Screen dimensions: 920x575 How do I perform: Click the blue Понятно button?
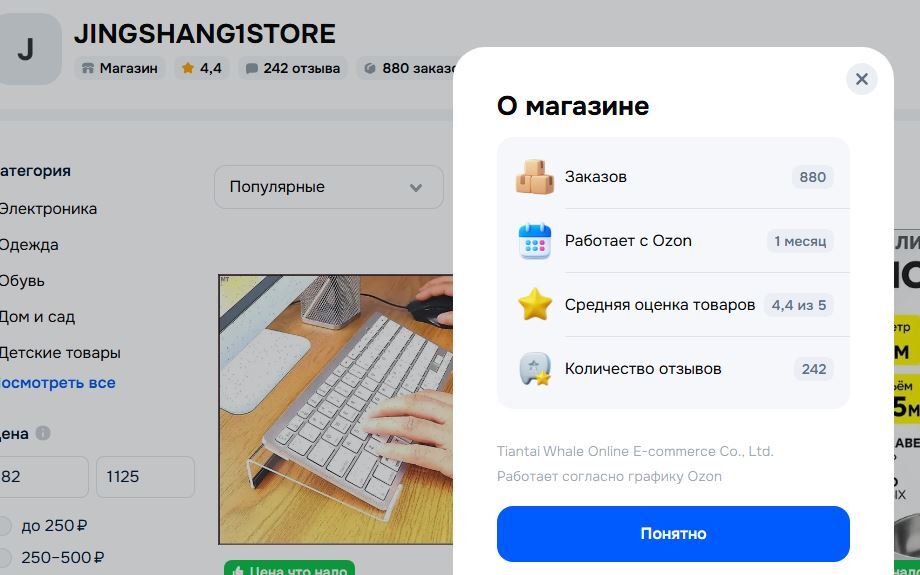(673, 534)
